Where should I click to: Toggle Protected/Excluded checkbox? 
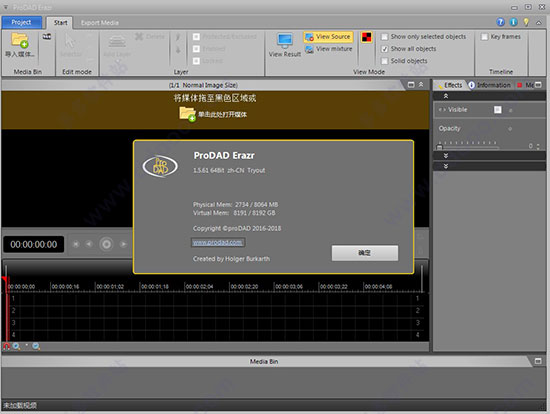196,36
